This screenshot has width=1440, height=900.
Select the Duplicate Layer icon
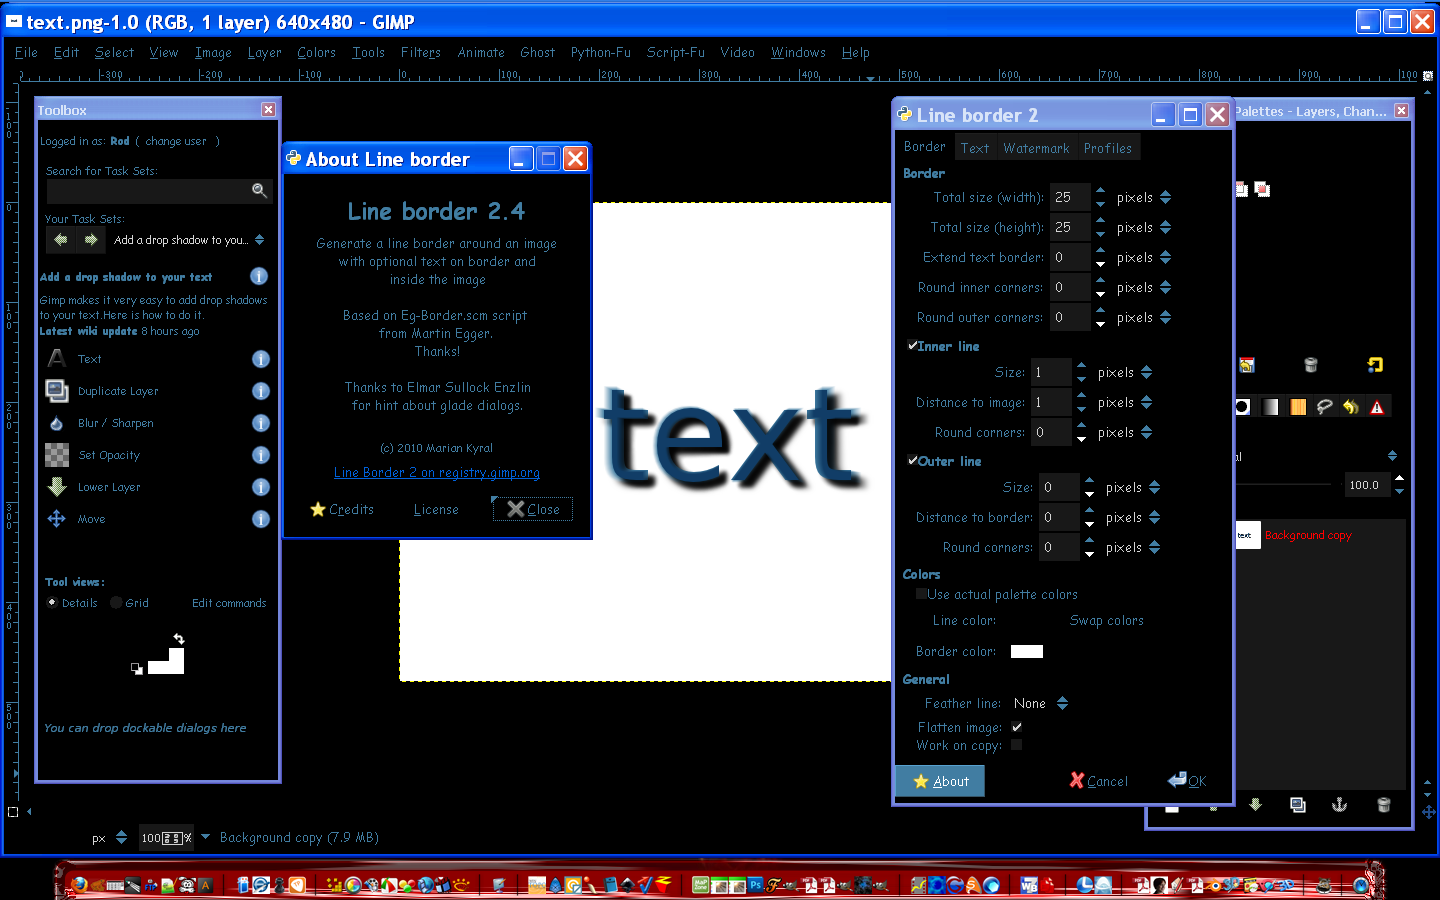point(57,391)
